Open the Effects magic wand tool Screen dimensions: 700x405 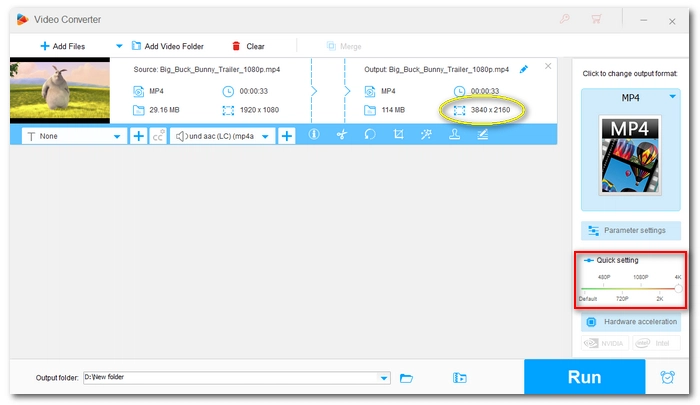[x=426, y=134]
